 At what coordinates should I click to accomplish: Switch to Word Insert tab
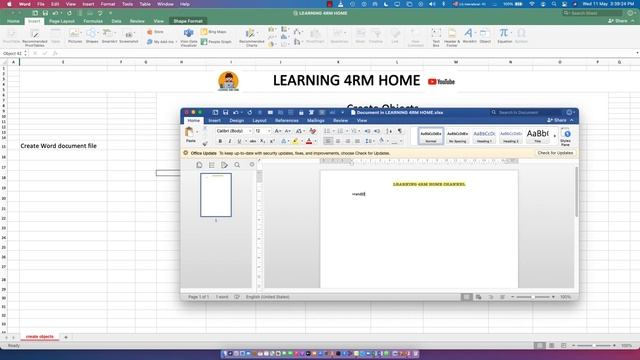point(214,120)
